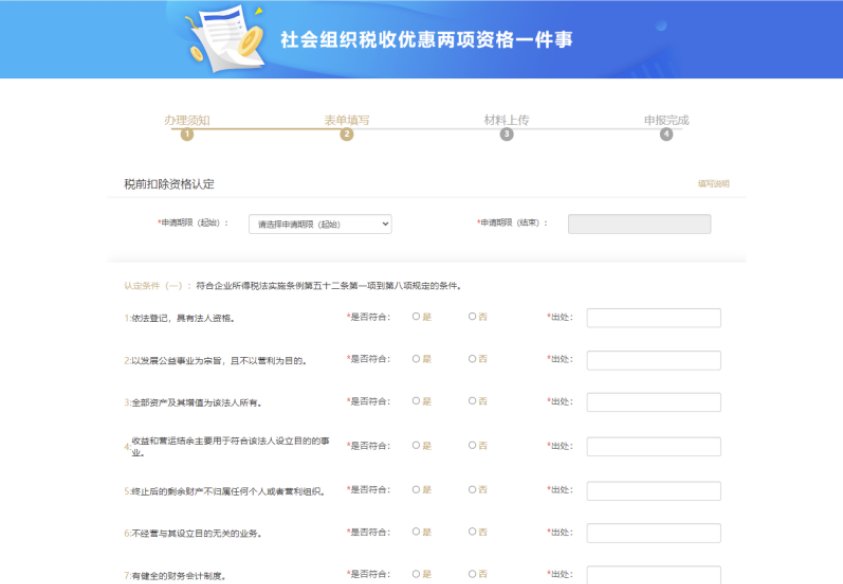The width and height of the screenshot is (843, 584).
Task: Open the 填写说明 link
Action: tap(713, 184)
